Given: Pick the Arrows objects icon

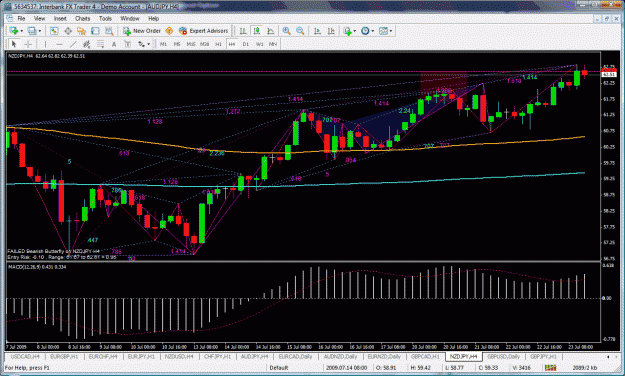Looking at the screenshot, I should pyautogui.click(x=142, y=44).
